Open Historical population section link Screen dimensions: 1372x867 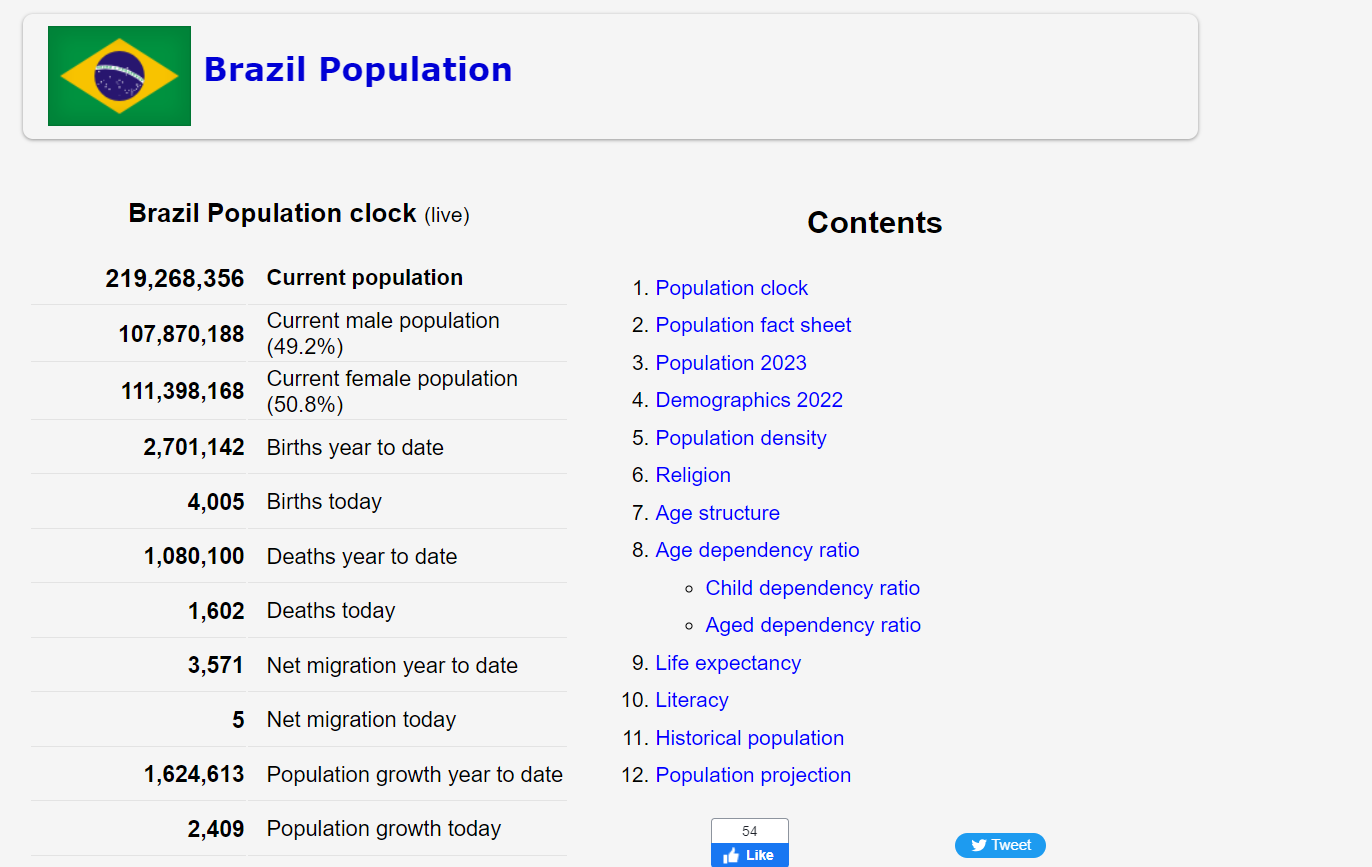pyautogui.click(x=749, y=738)
